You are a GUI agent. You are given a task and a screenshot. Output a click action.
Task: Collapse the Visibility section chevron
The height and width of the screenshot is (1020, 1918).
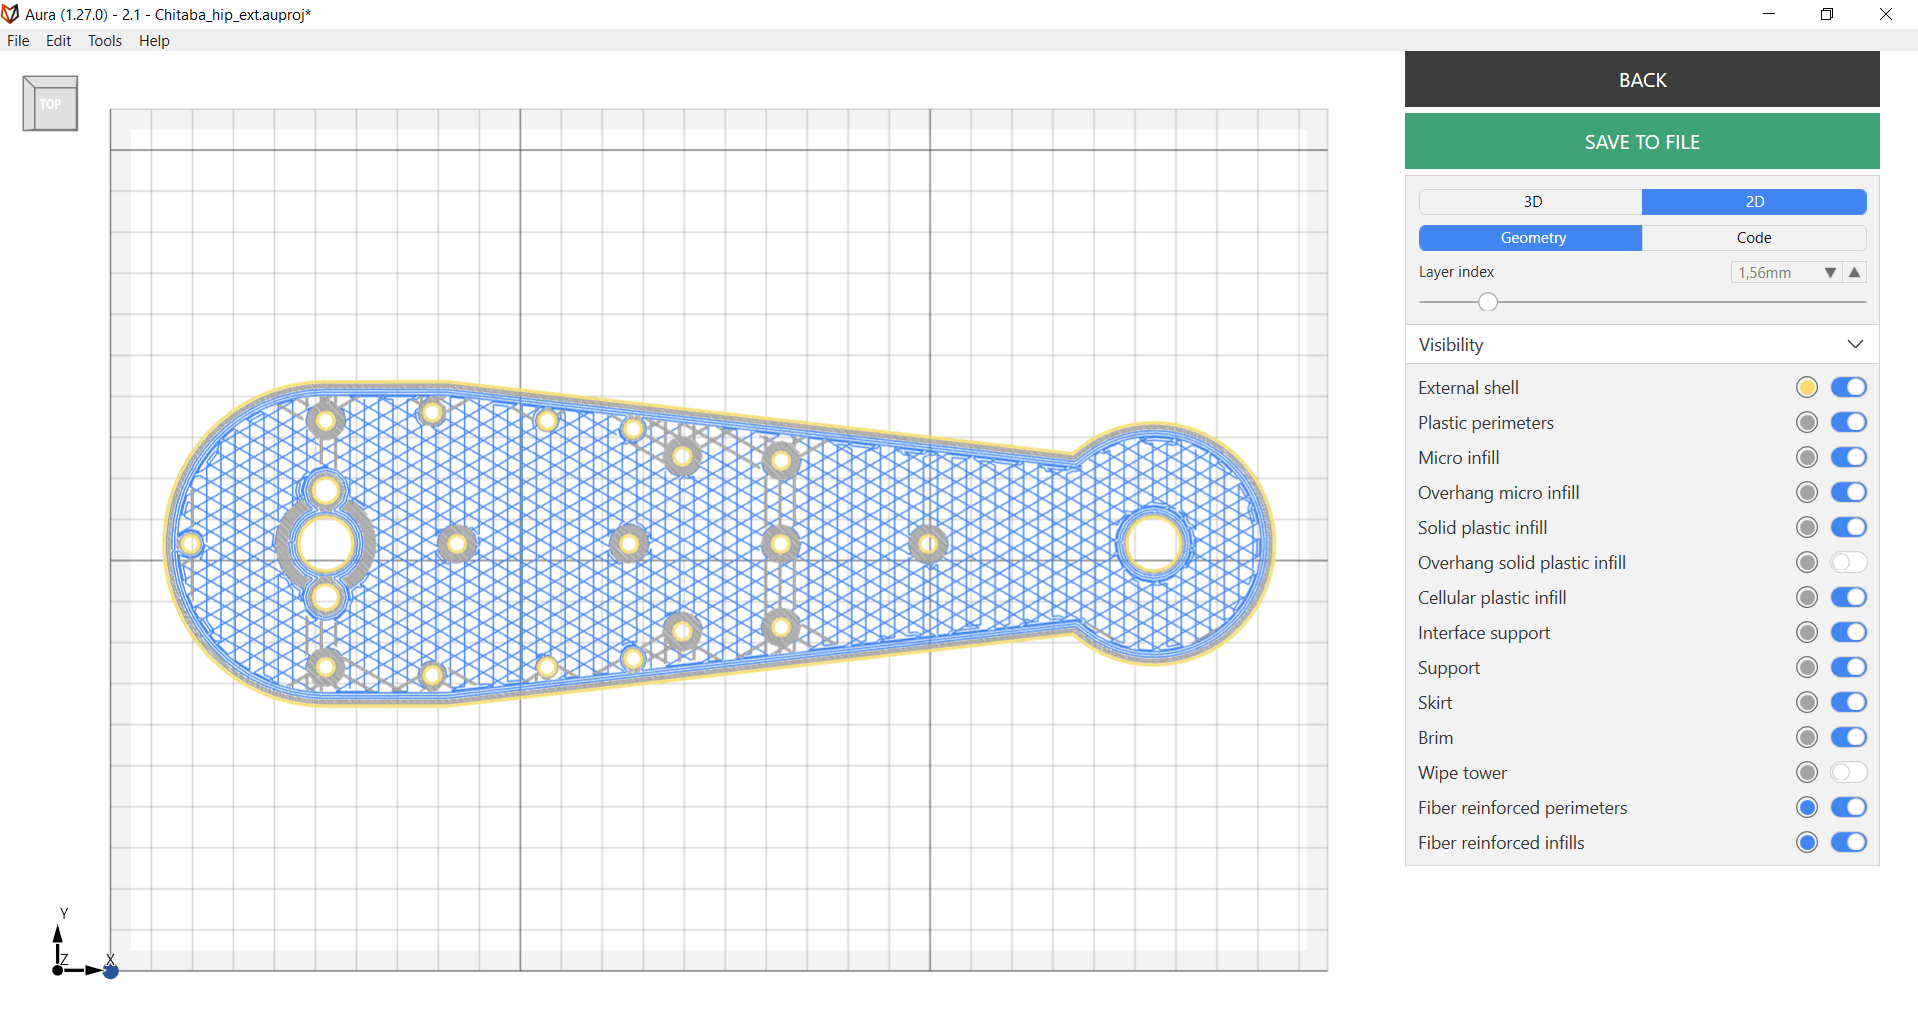click(x=1855, y=344)
